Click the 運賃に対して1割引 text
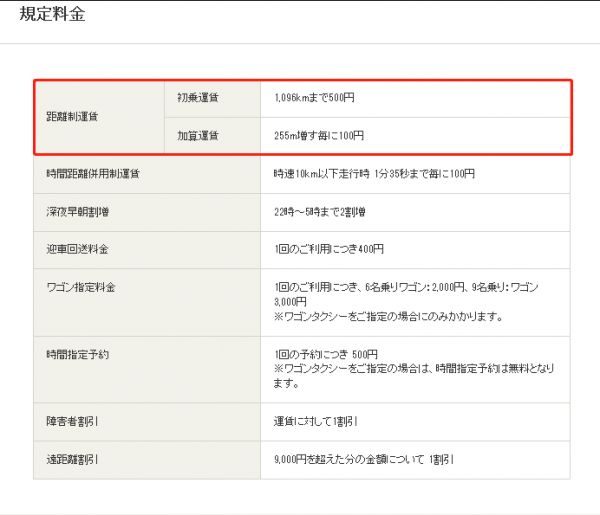This screenshot has height=515, width=600. point(319,421)
